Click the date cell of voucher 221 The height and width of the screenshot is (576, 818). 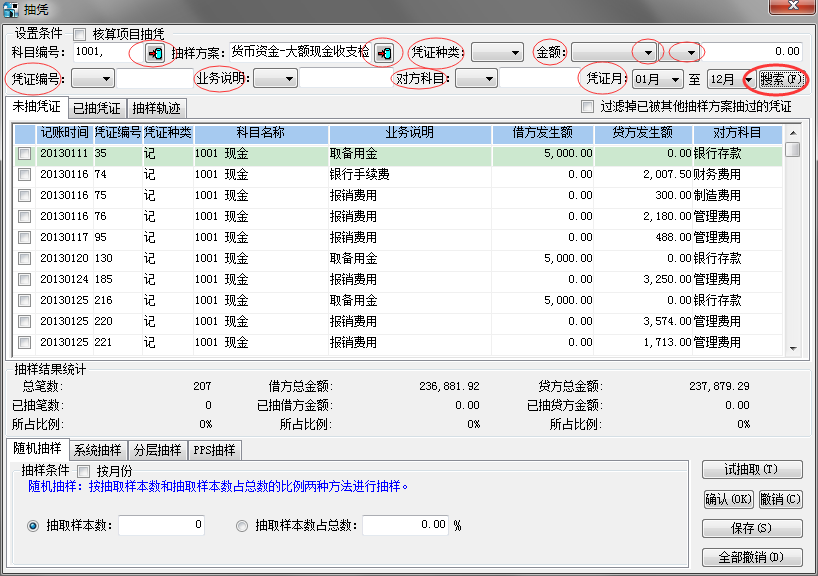click(65, 342)
